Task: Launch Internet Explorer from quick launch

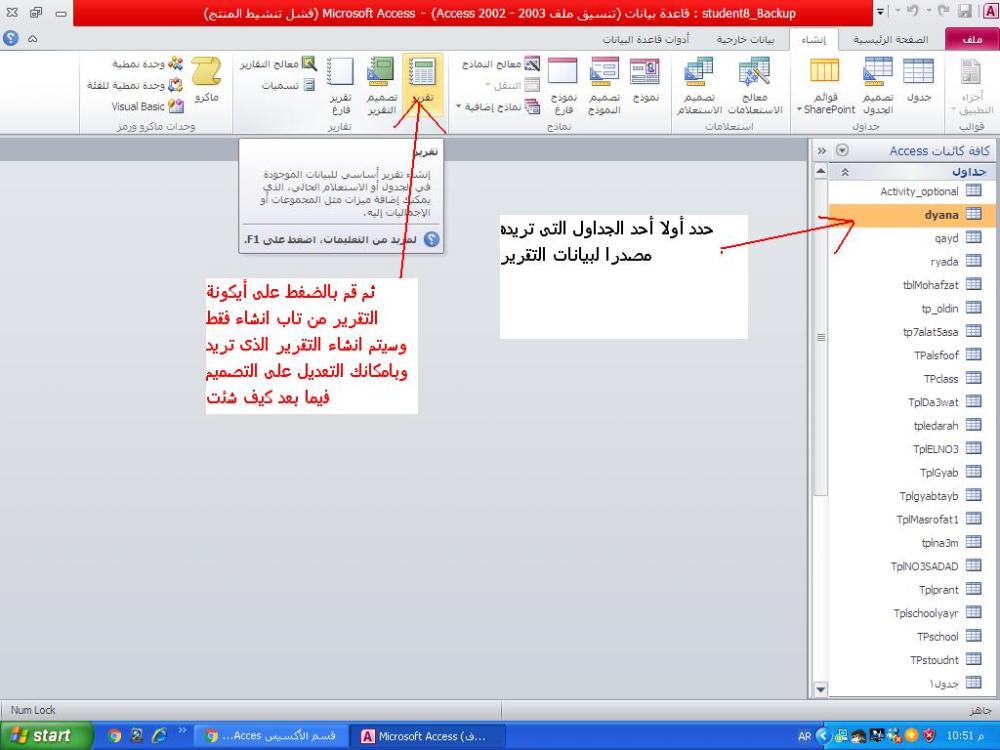Action: (x=159, y=736)
